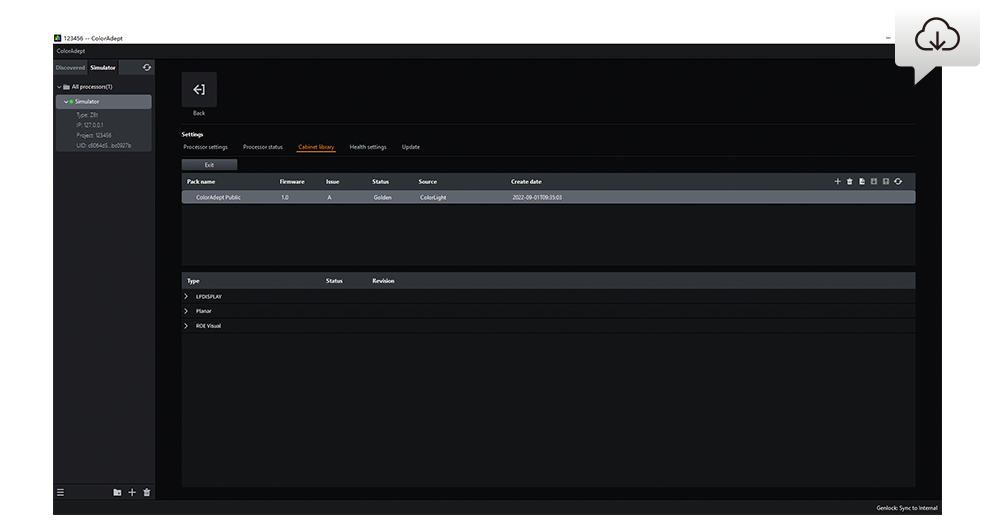Image resolution: width=996 pixels, height=523 pixels.
Task: Expand the Planar cabinet type
Action: tap(186, 311)
